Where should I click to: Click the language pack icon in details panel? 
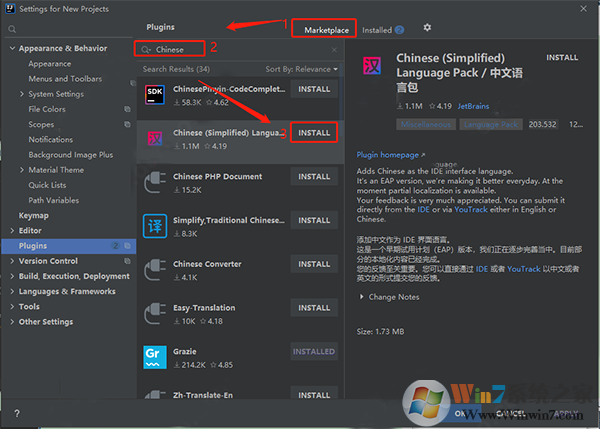point(372,66)
